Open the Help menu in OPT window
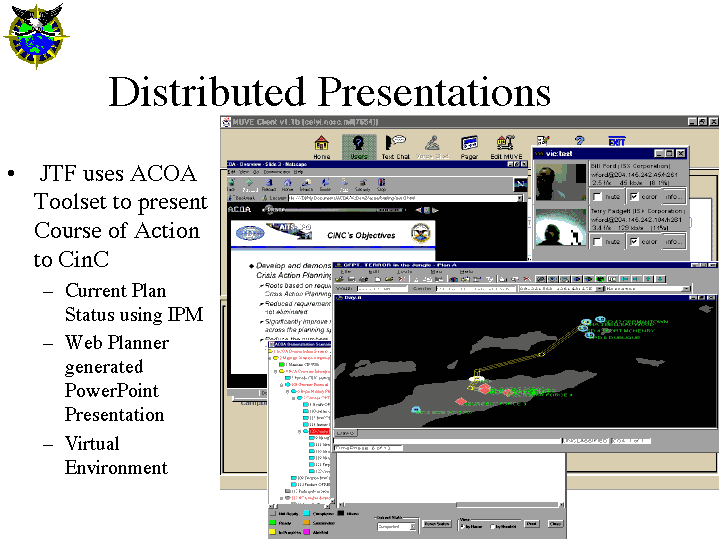This screenshot has height=539, width=719. 466,272
